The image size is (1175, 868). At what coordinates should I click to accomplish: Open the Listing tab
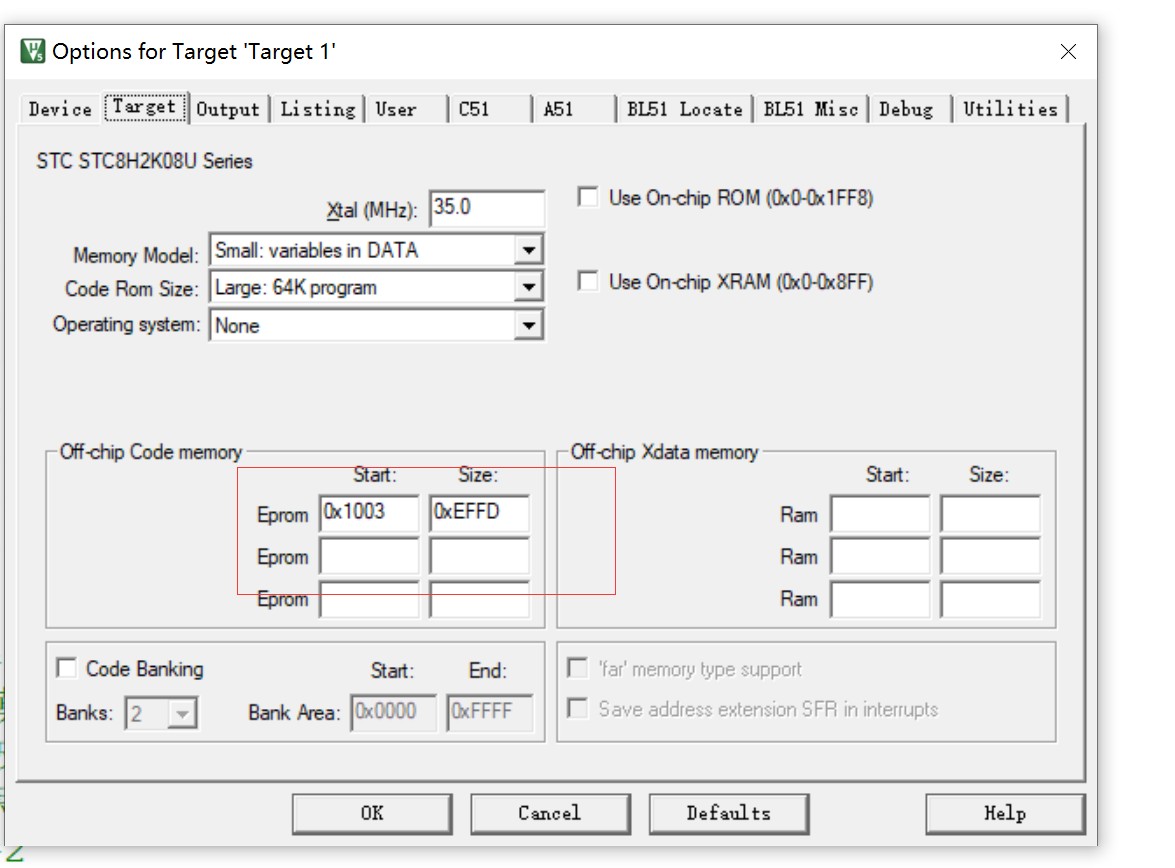pyautogui.click(x=318, y=109)
